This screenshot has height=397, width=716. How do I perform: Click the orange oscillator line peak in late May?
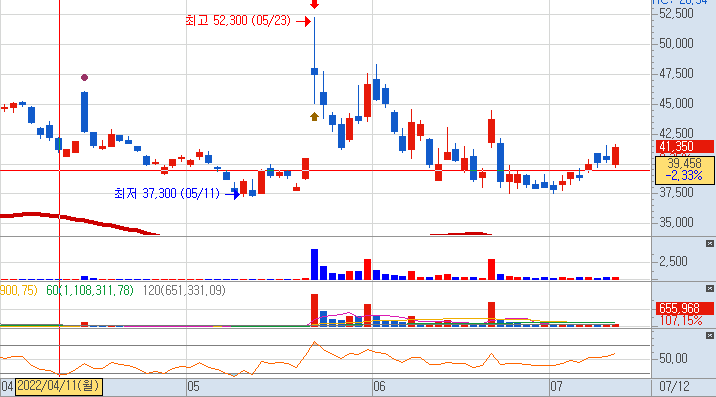point(314,342)
